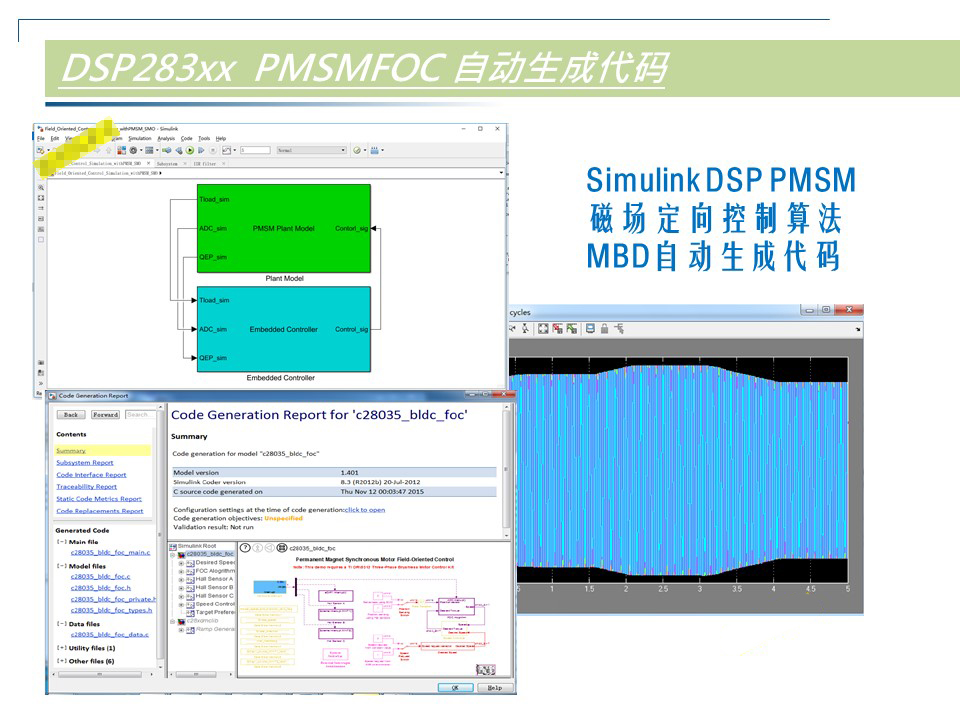Collapse the Model files section in report
960x720 pixels.
click(x=62, y=566)
